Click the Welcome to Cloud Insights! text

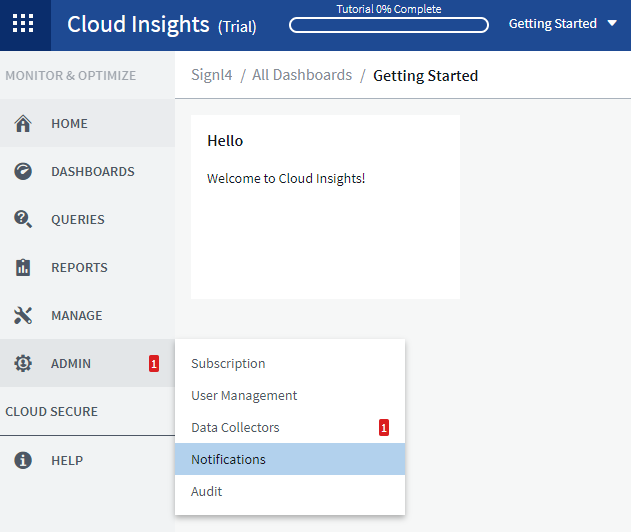[x=286, y=178]
